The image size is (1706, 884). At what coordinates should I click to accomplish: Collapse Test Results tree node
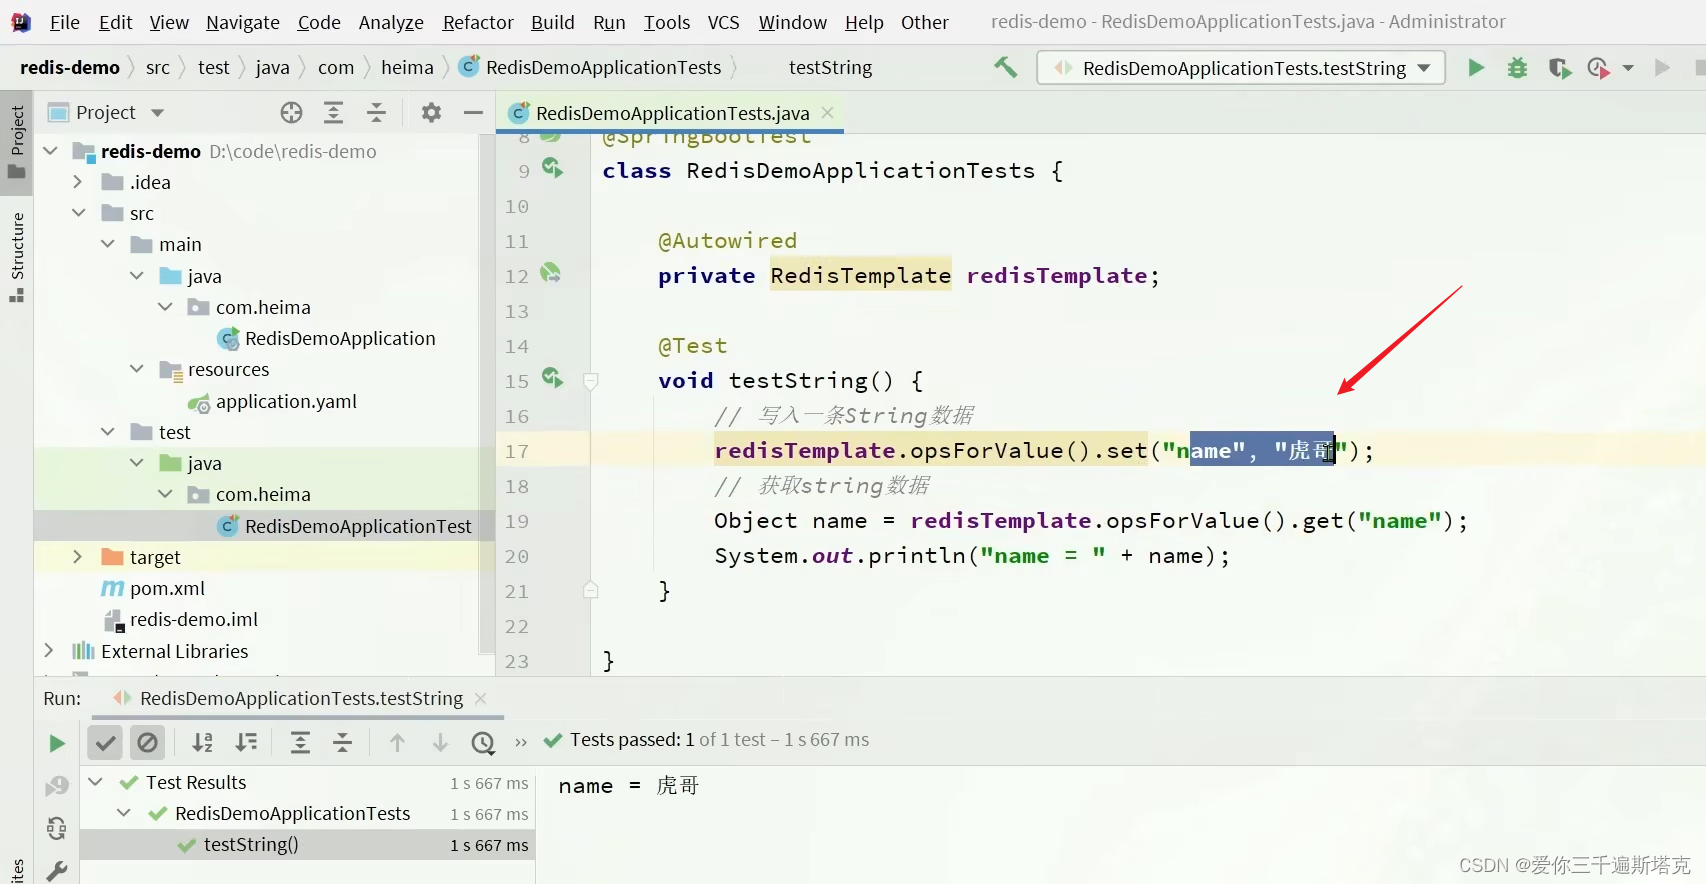pos(95,782)
